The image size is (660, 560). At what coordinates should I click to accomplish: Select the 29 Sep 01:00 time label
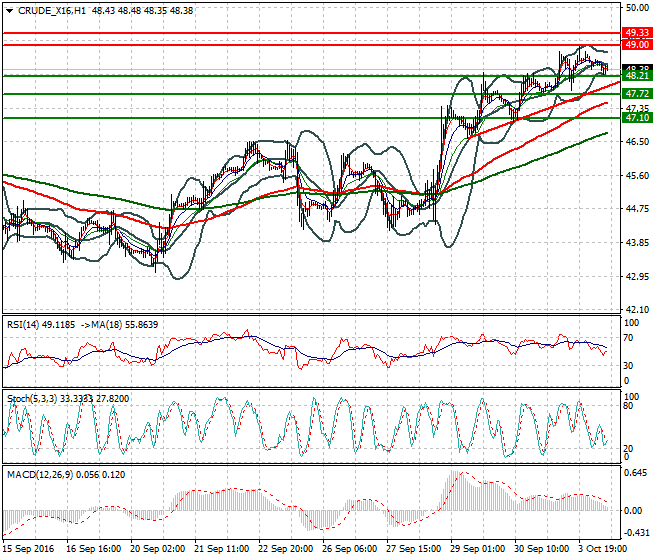[478, 549]
